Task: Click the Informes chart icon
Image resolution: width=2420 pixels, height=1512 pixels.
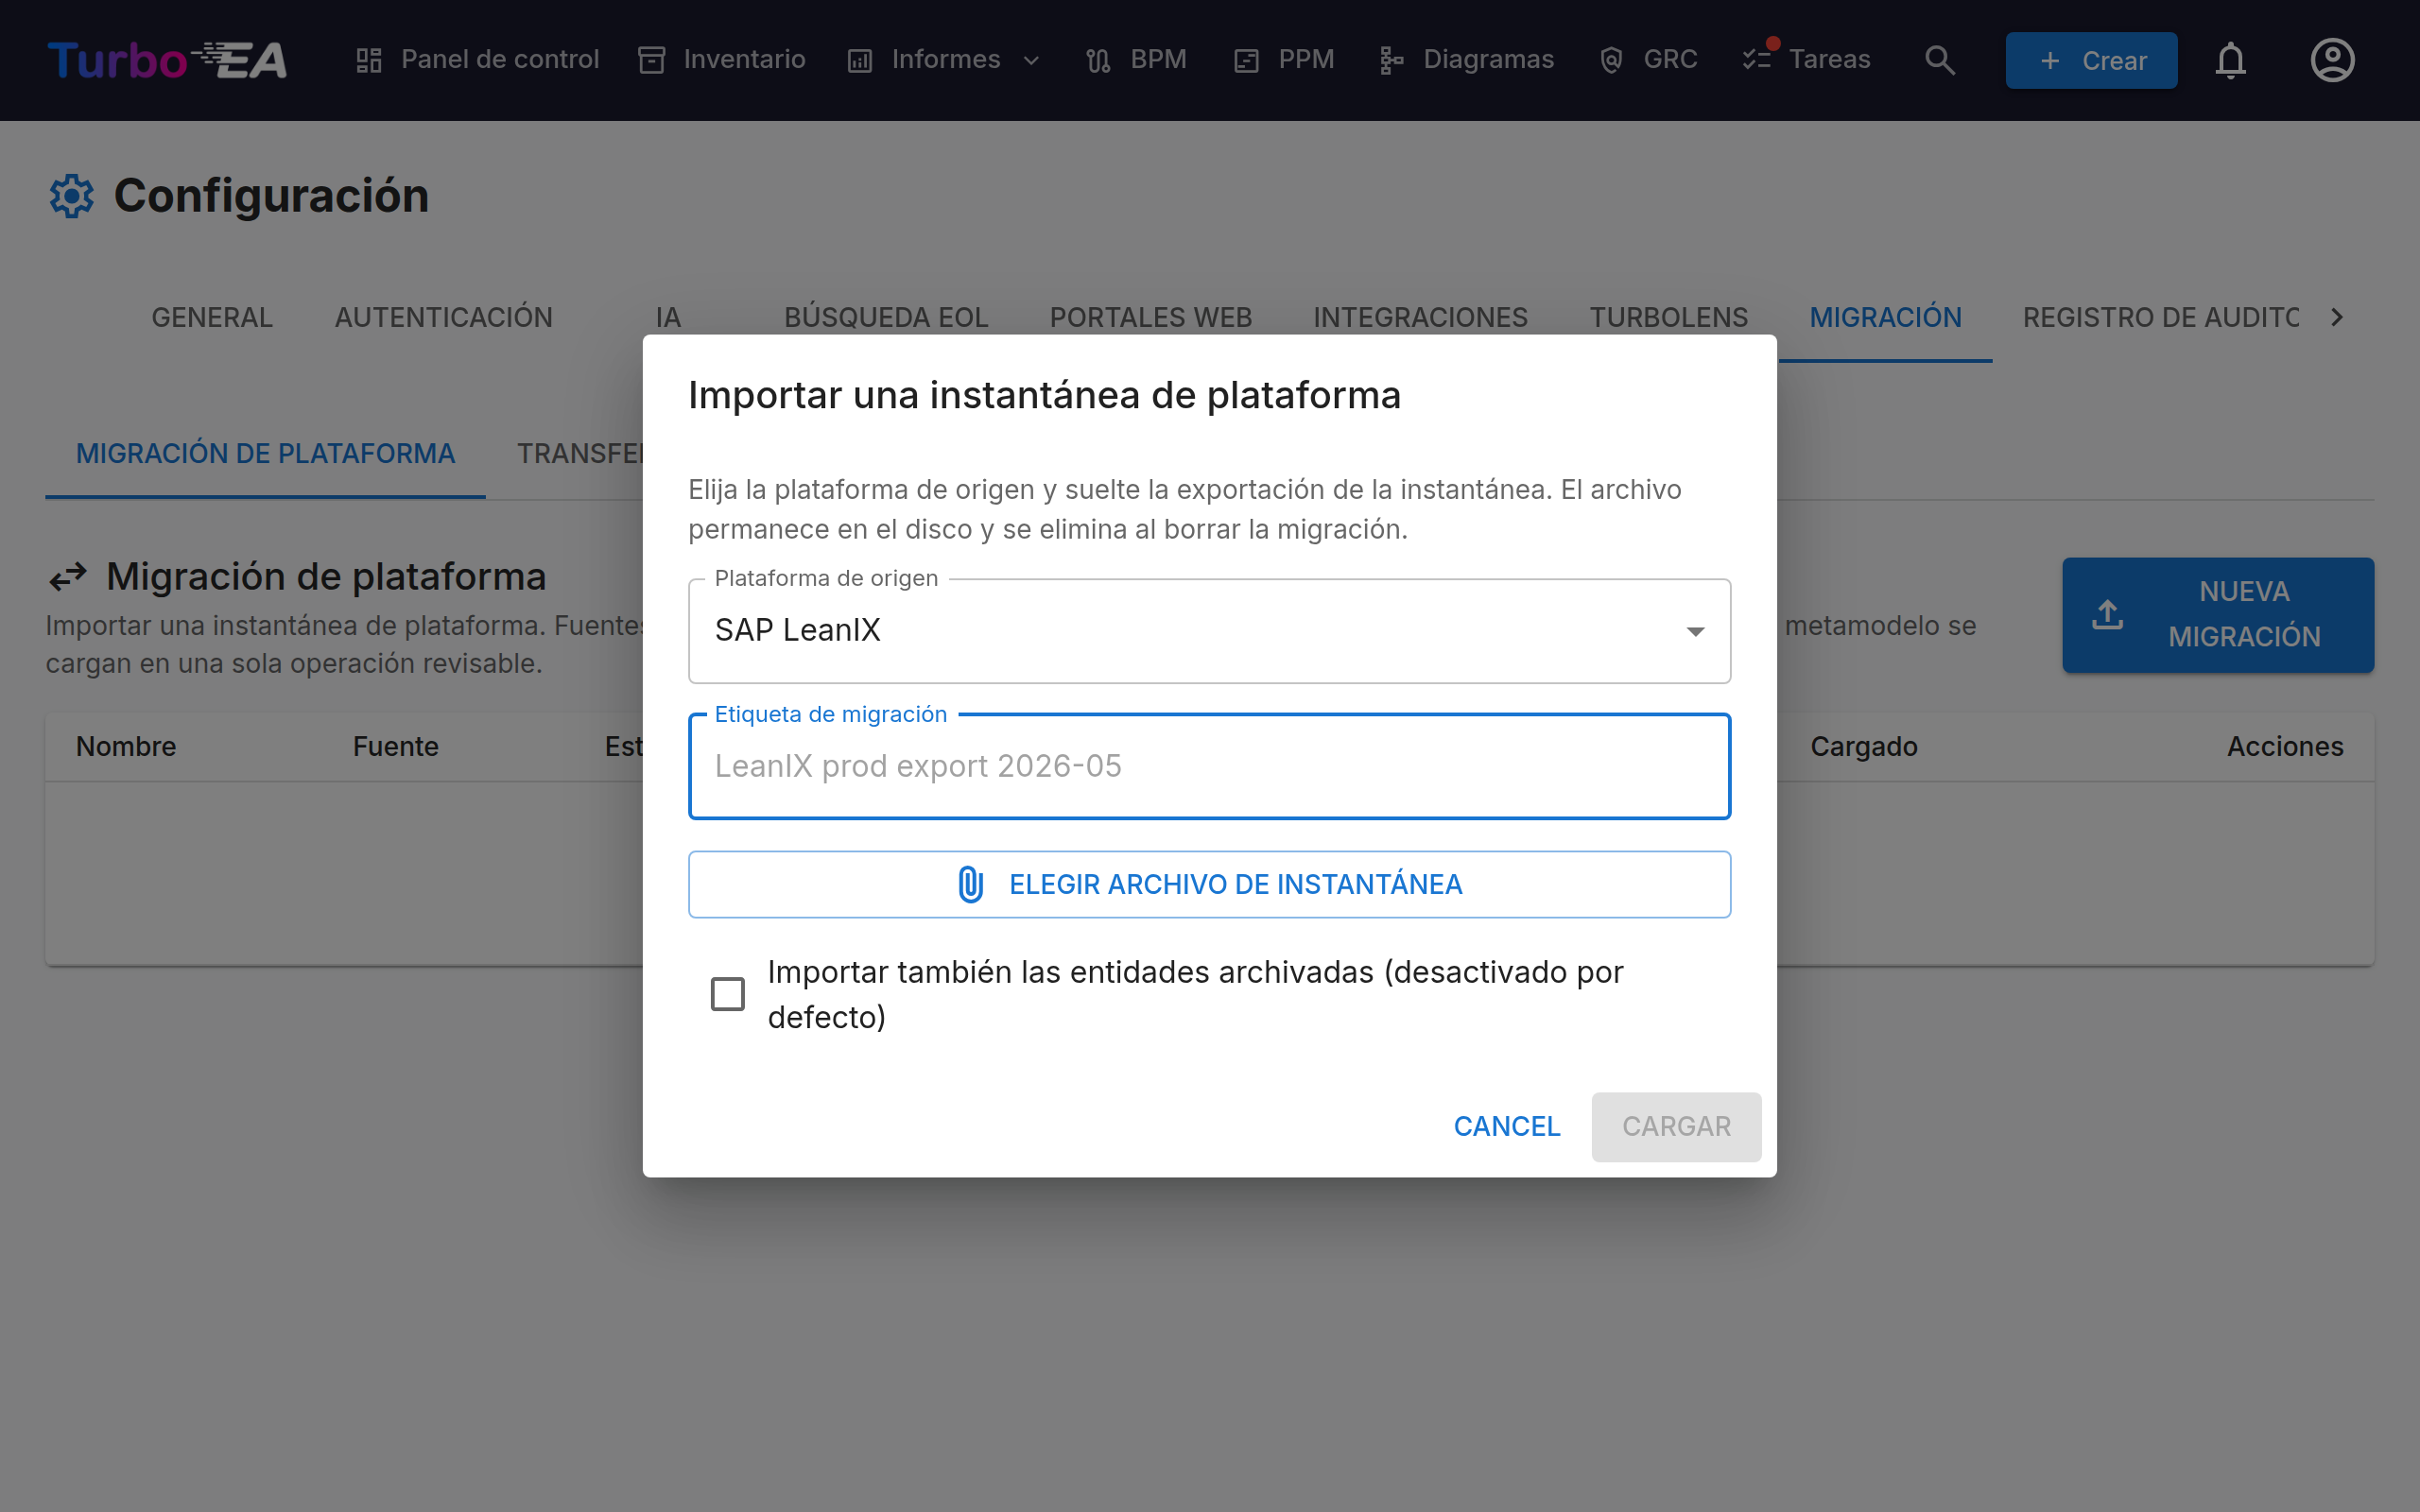Action: click(x=860, y=61)
